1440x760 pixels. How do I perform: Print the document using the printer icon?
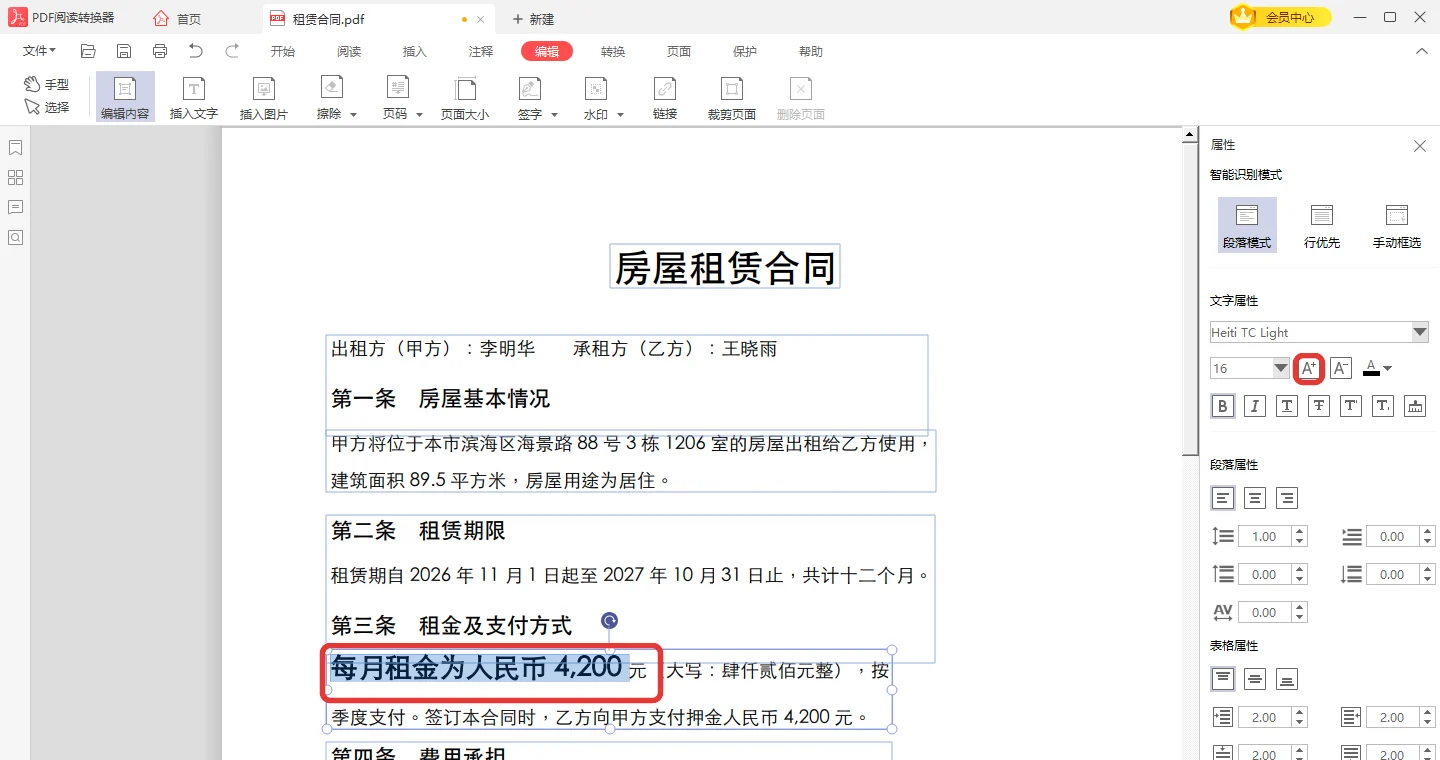tap(160, 51)
